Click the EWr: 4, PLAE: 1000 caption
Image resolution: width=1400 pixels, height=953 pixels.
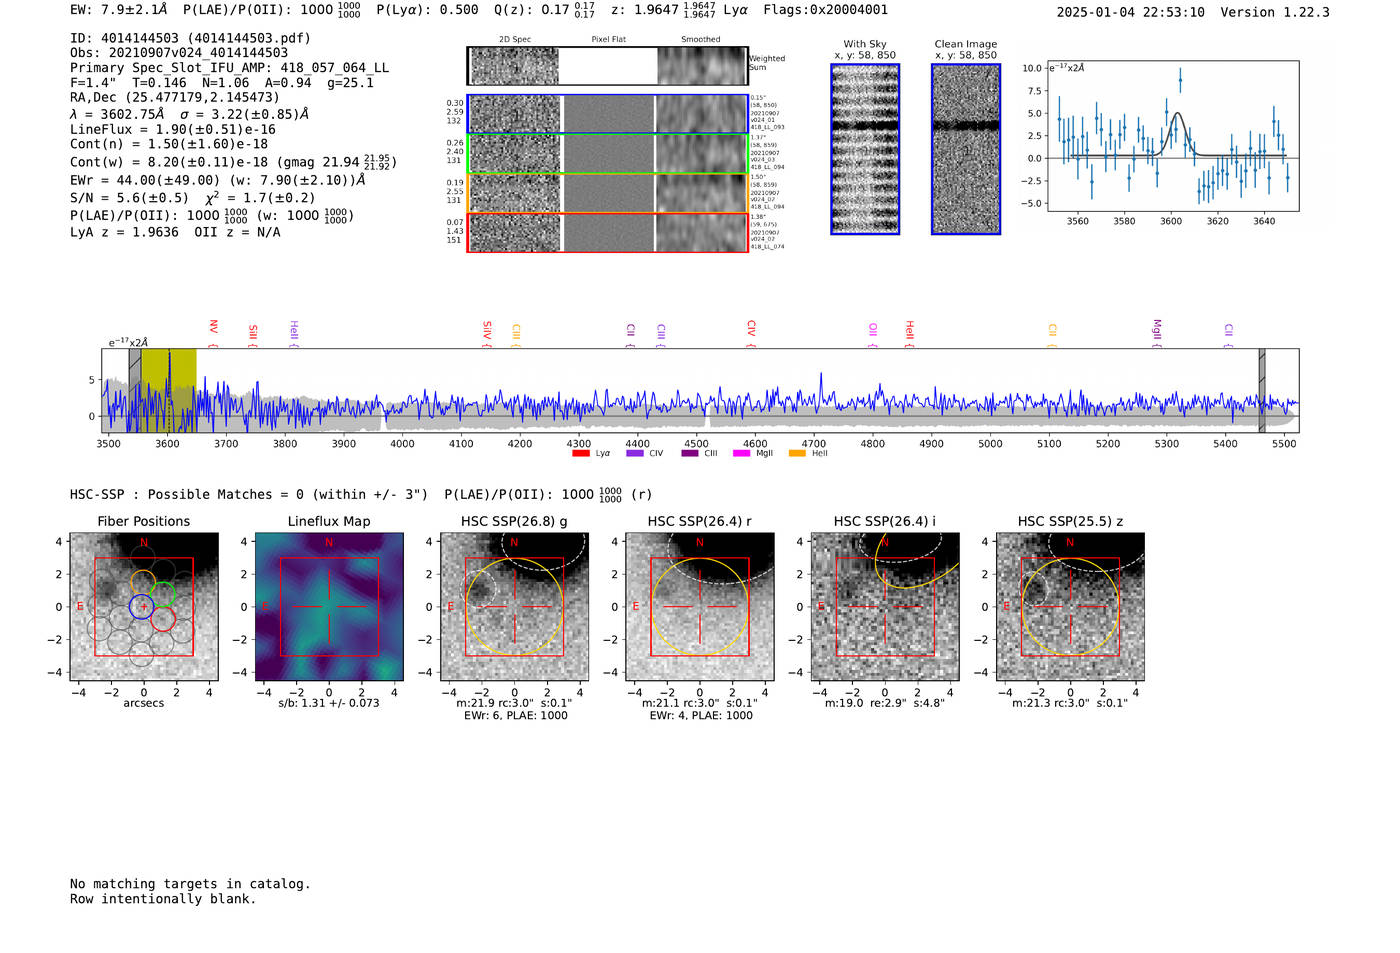(x=700, y=715)
